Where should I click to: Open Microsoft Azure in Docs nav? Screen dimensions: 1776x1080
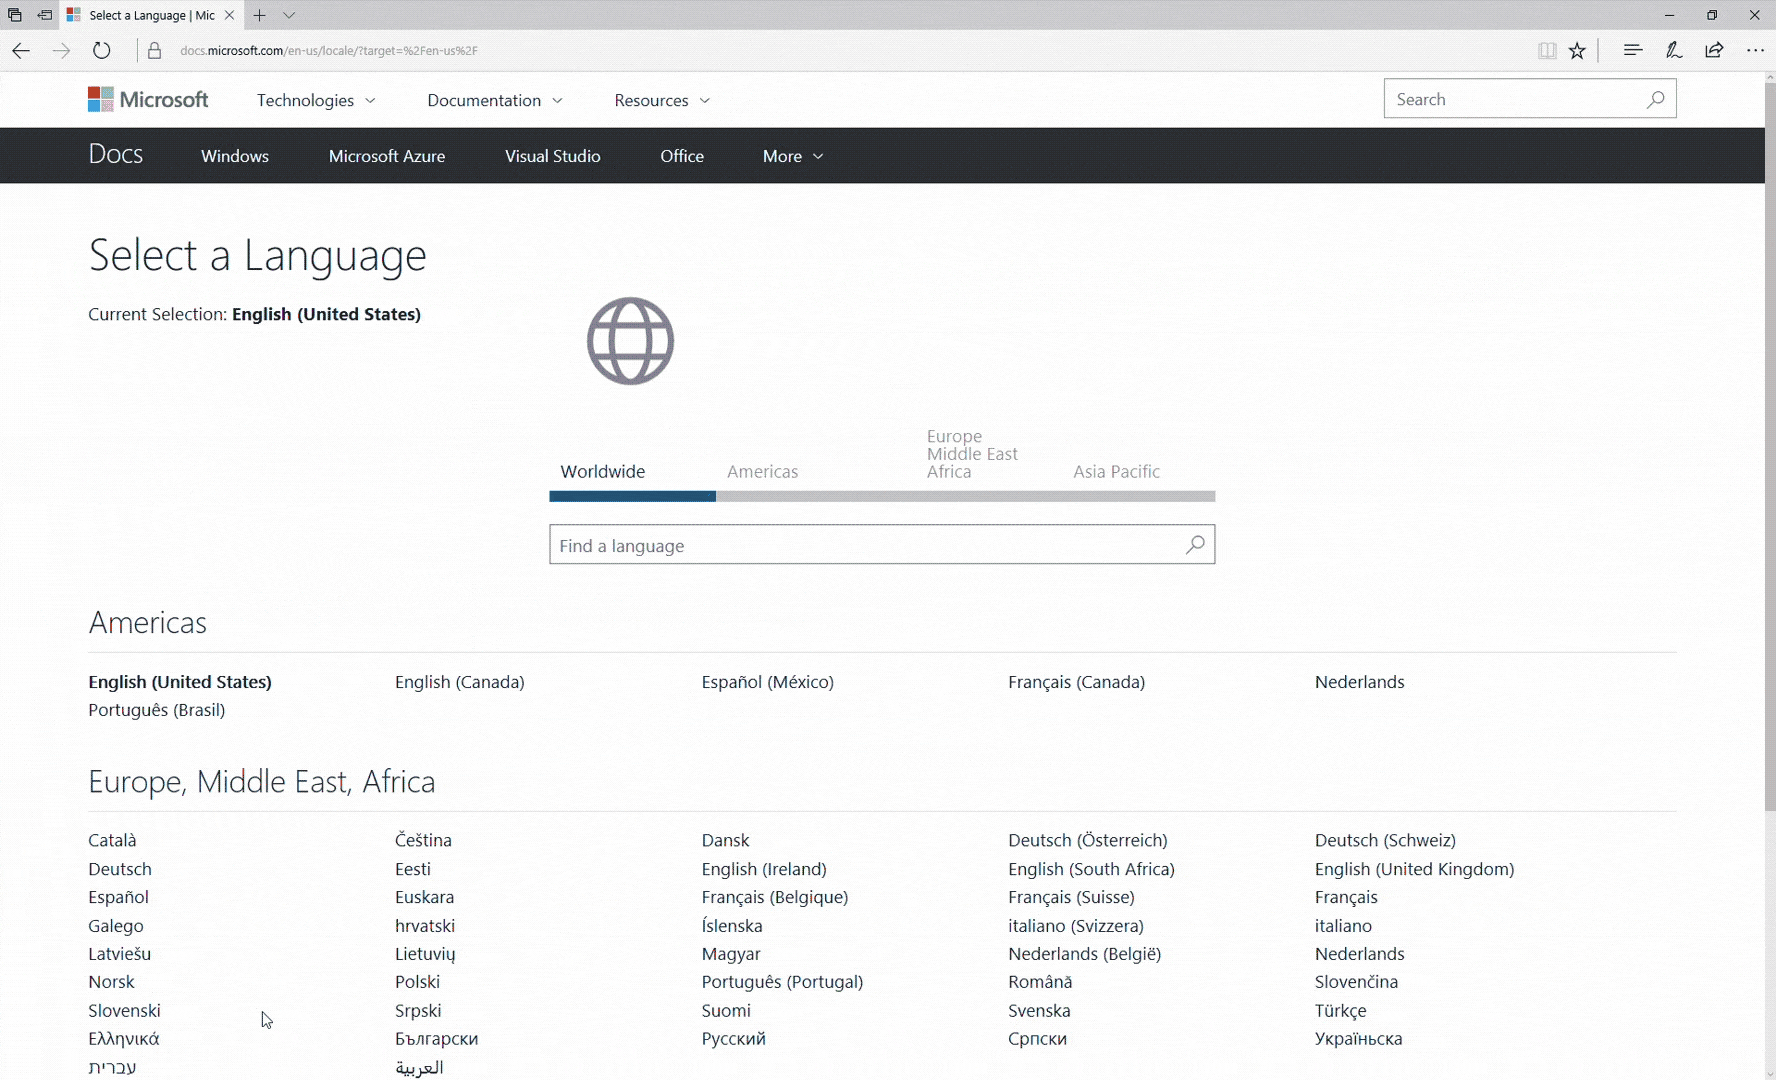[x=387, y=156]
